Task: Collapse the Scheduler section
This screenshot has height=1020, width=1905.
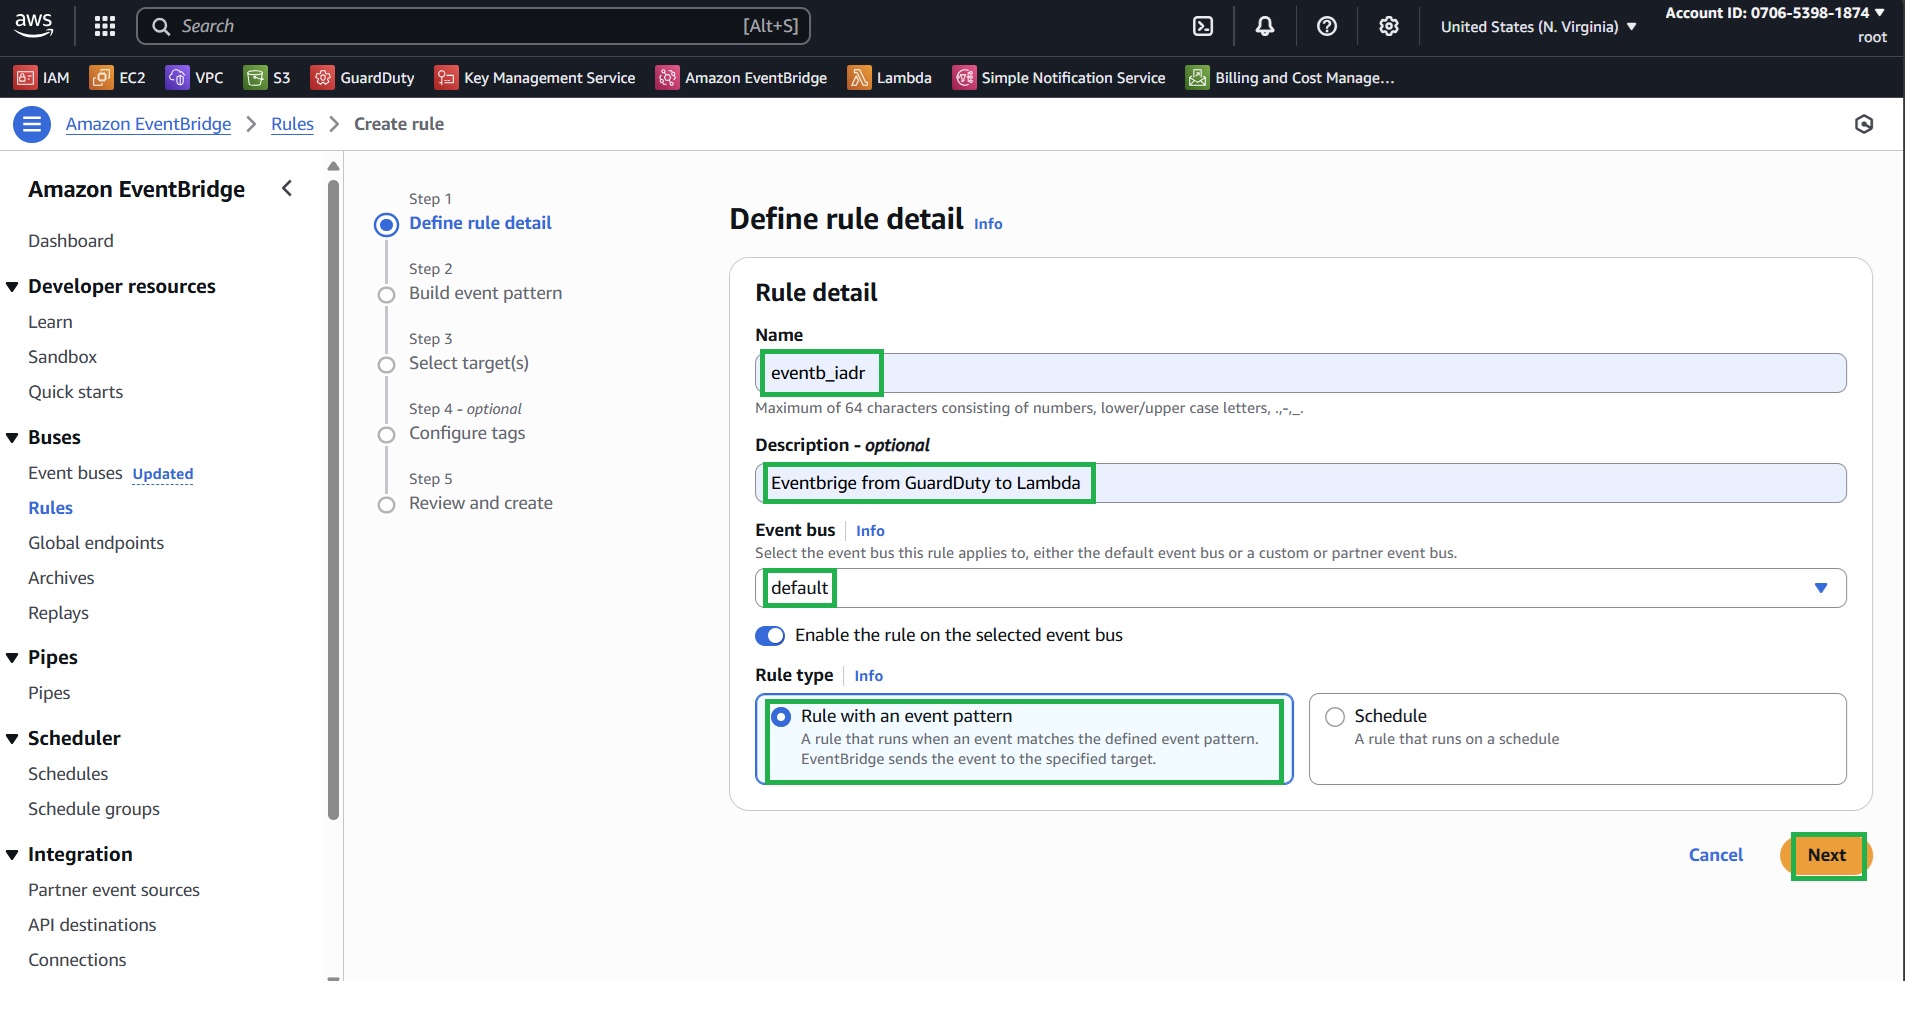Action: coord(12,739)
